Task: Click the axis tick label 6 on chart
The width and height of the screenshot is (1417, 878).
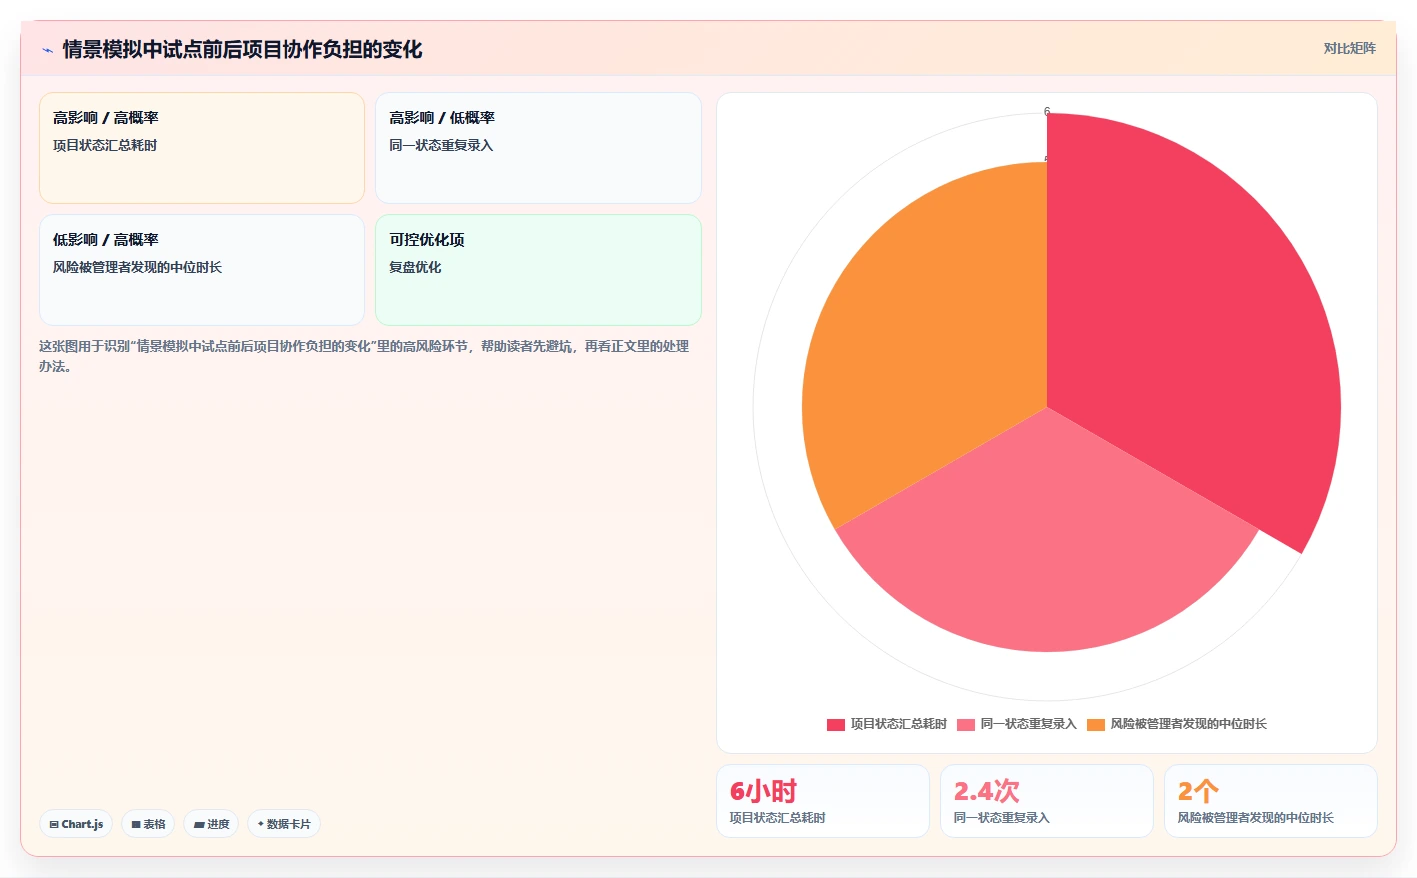Action: coord(1047,111)
